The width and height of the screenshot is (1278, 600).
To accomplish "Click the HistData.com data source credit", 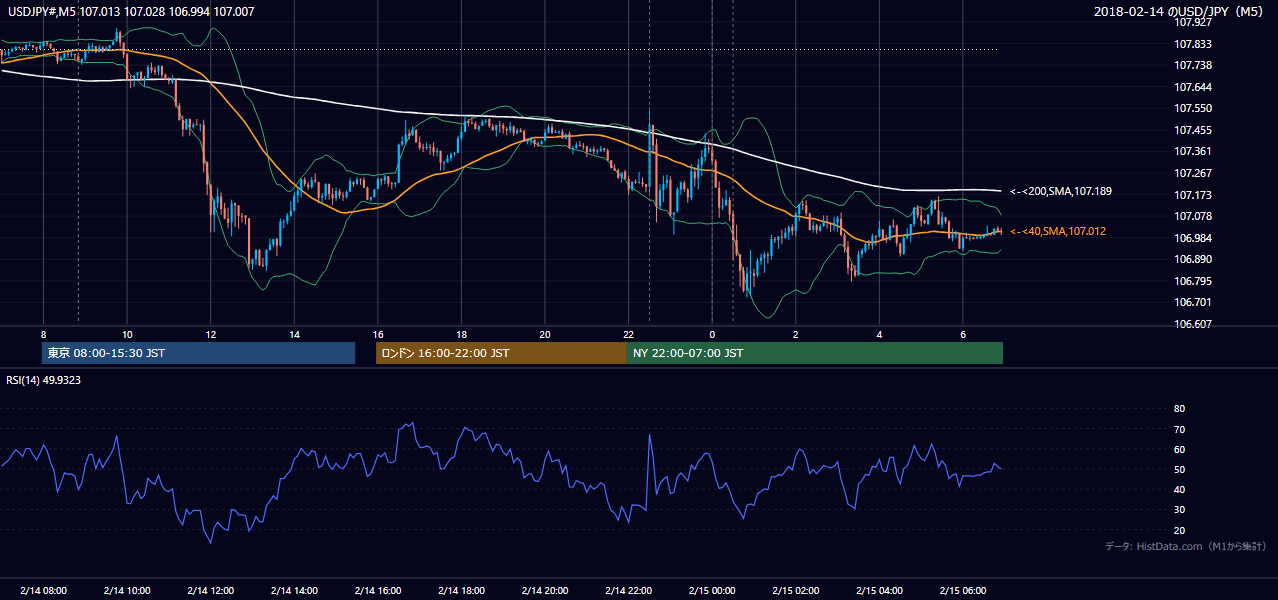I will [x=1186, y=546].
